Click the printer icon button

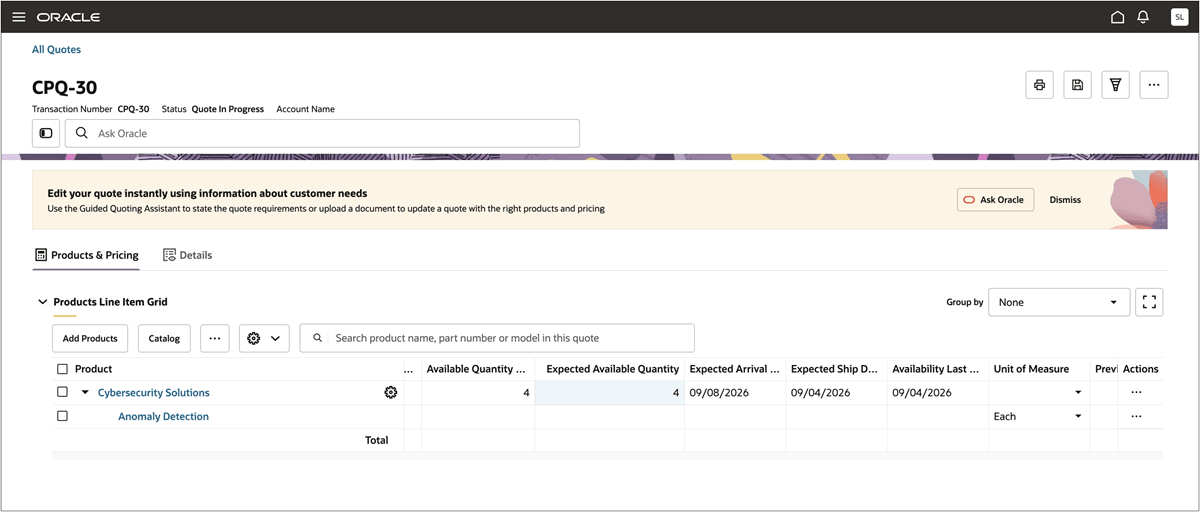click(x=1040, y=85)
